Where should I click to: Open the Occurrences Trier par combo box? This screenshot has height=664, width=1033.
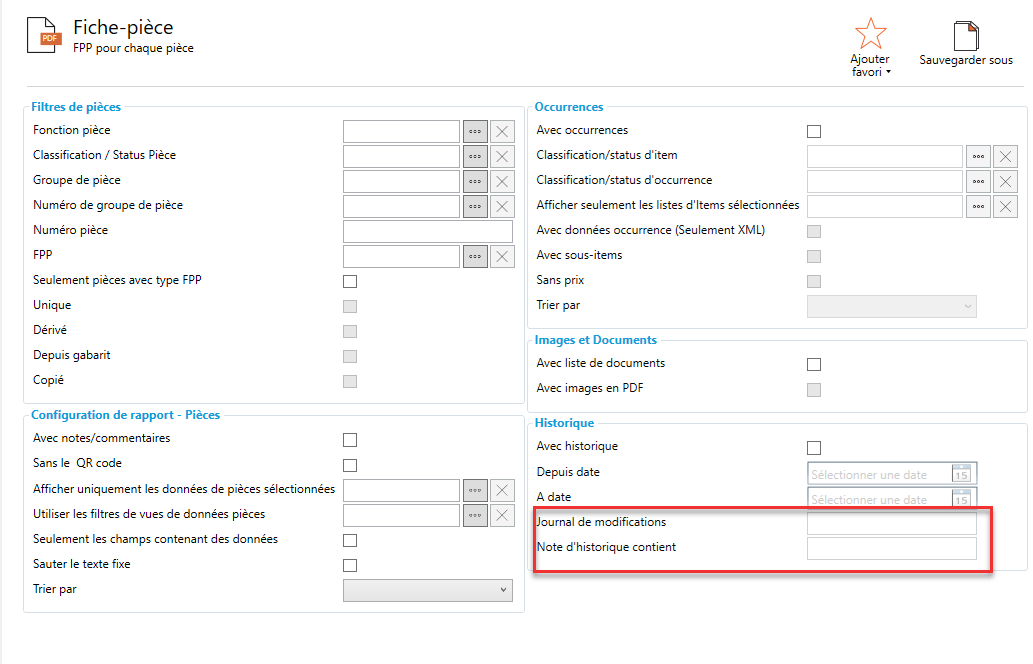pos(891,306)
